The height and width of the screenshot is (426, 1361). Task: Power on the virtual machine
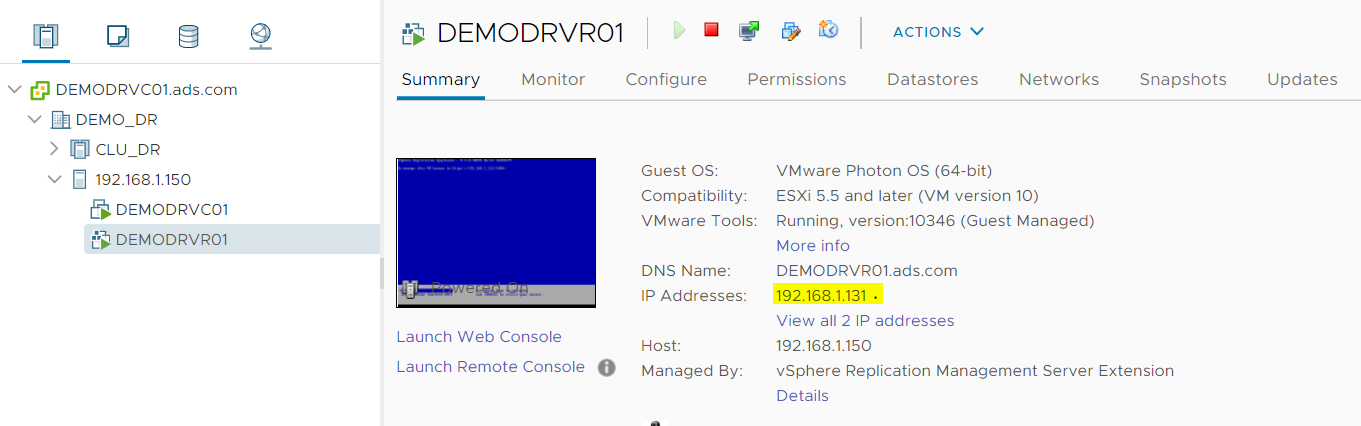pyautogui.click(x=679, y=31)
